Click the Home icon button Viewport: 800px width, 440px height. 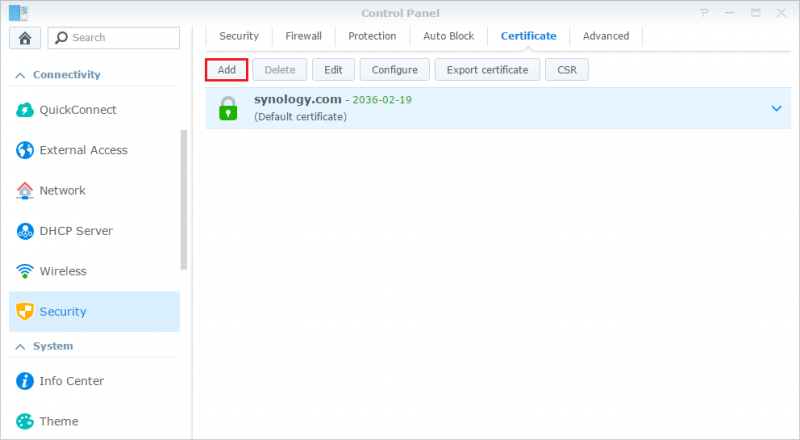coord(24,38)
